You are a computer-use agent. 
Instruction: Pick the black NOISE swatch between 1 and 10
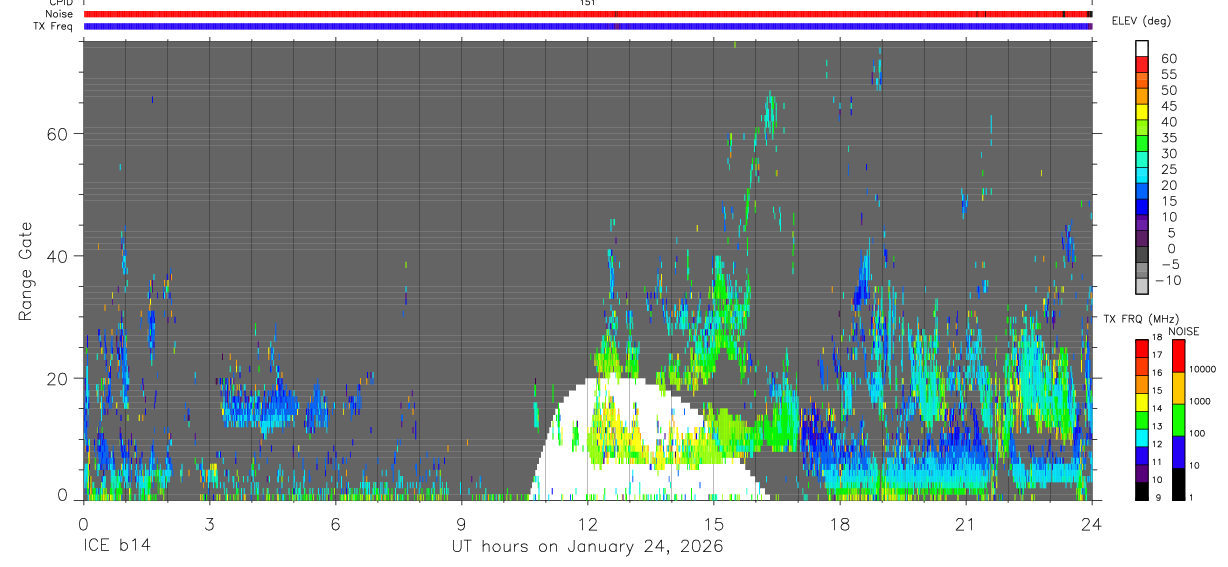[x=1179, y=483]
